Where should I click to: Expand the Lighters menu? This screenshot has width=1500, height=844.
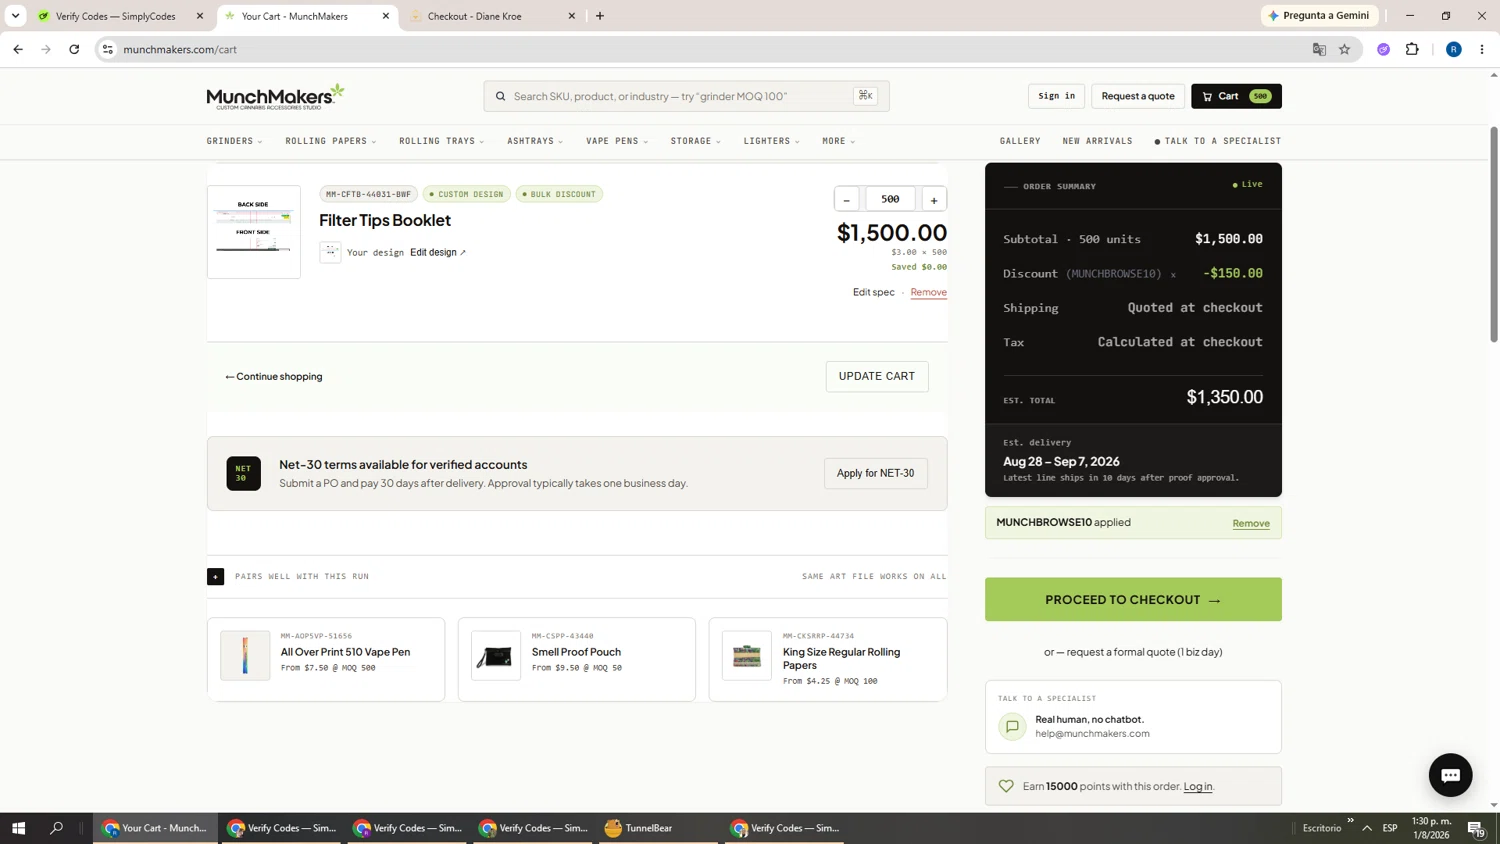pos(771,141)
